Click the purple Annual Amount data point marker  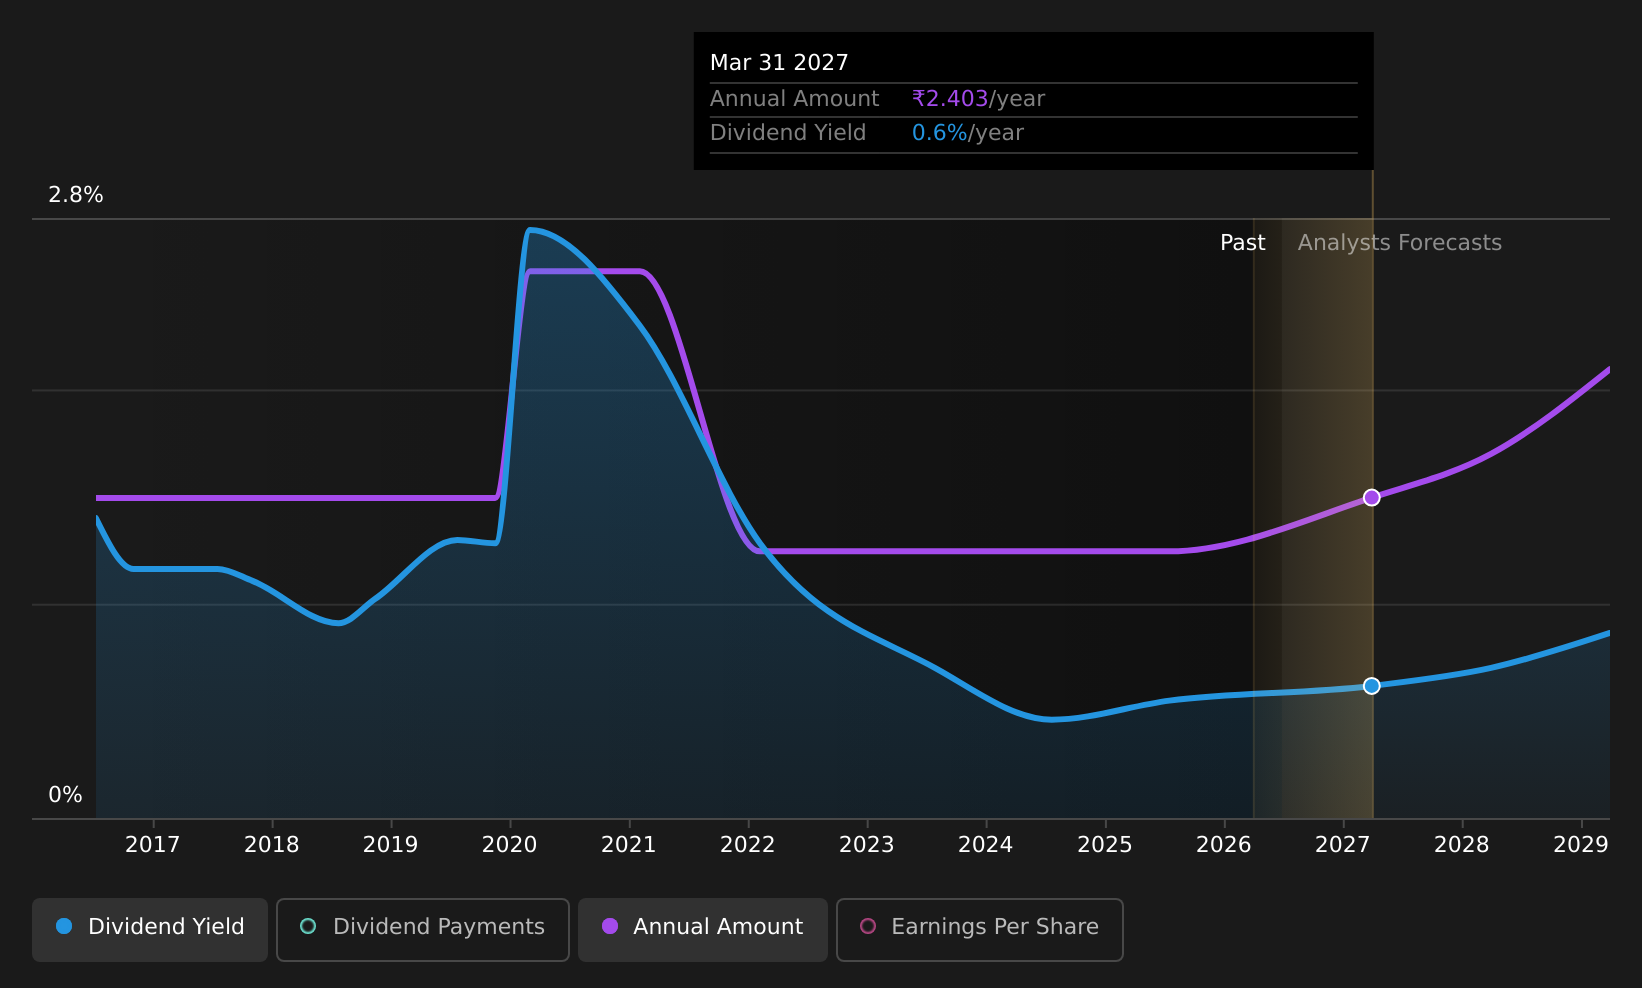(1372, 498)
